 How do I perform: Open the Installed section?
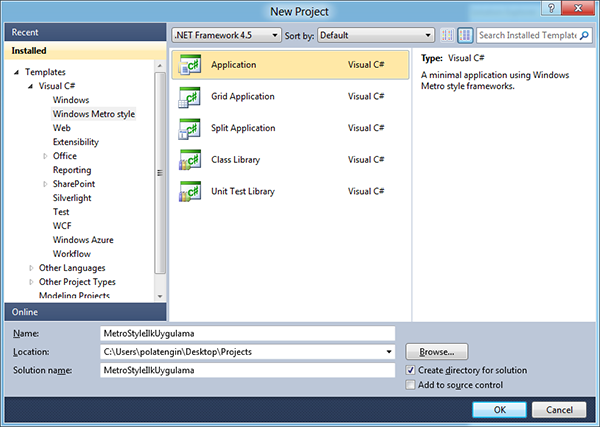[x=85, y=51]
